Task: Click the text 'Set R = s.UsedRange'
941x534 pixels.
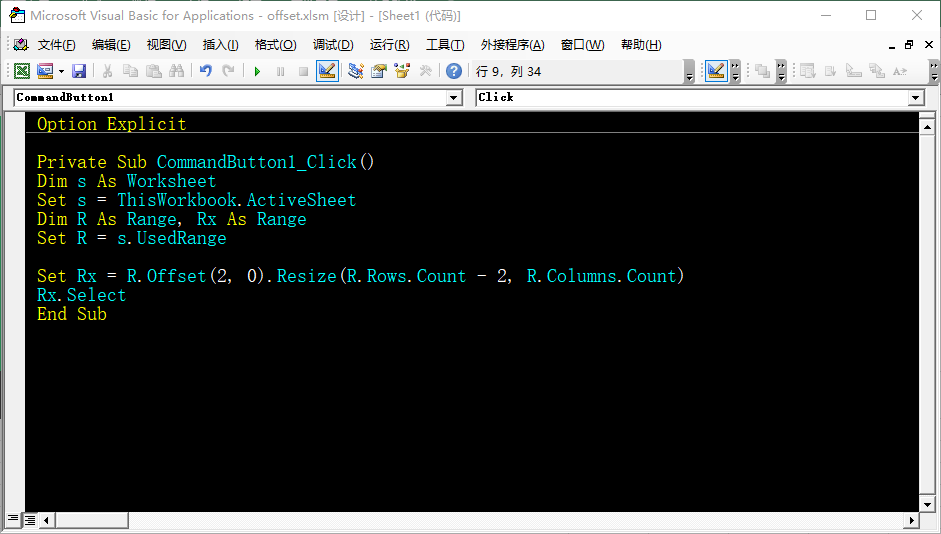Action: click(x=132, y=238)
